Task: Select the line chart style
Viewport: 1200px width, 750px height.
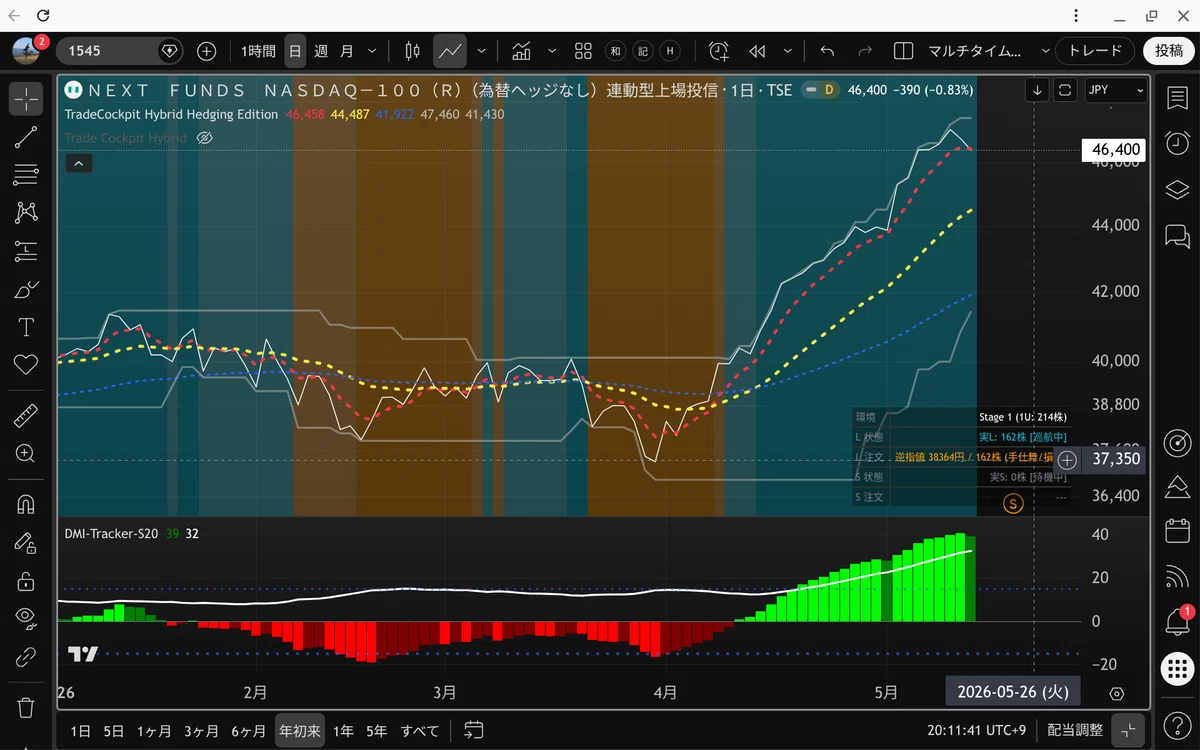Action: pyautogui.click(x=450, y=51)
